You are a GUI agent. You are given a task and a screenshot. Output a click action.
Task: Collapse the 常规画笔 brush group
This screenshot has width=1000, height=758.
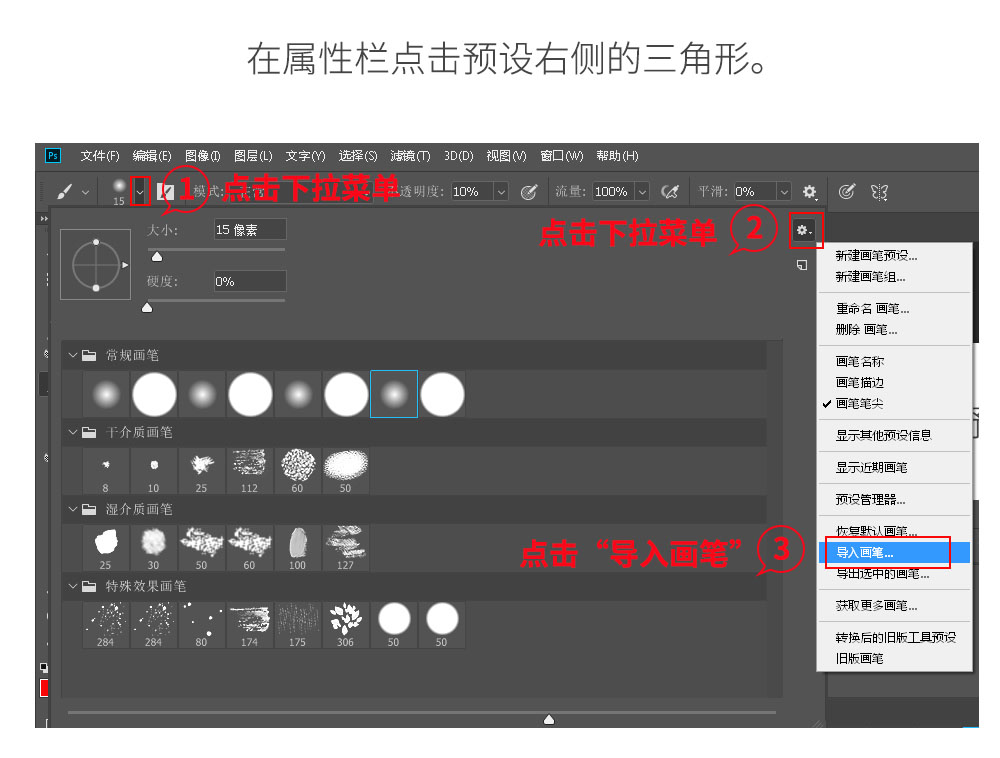(x=73, y=355)
